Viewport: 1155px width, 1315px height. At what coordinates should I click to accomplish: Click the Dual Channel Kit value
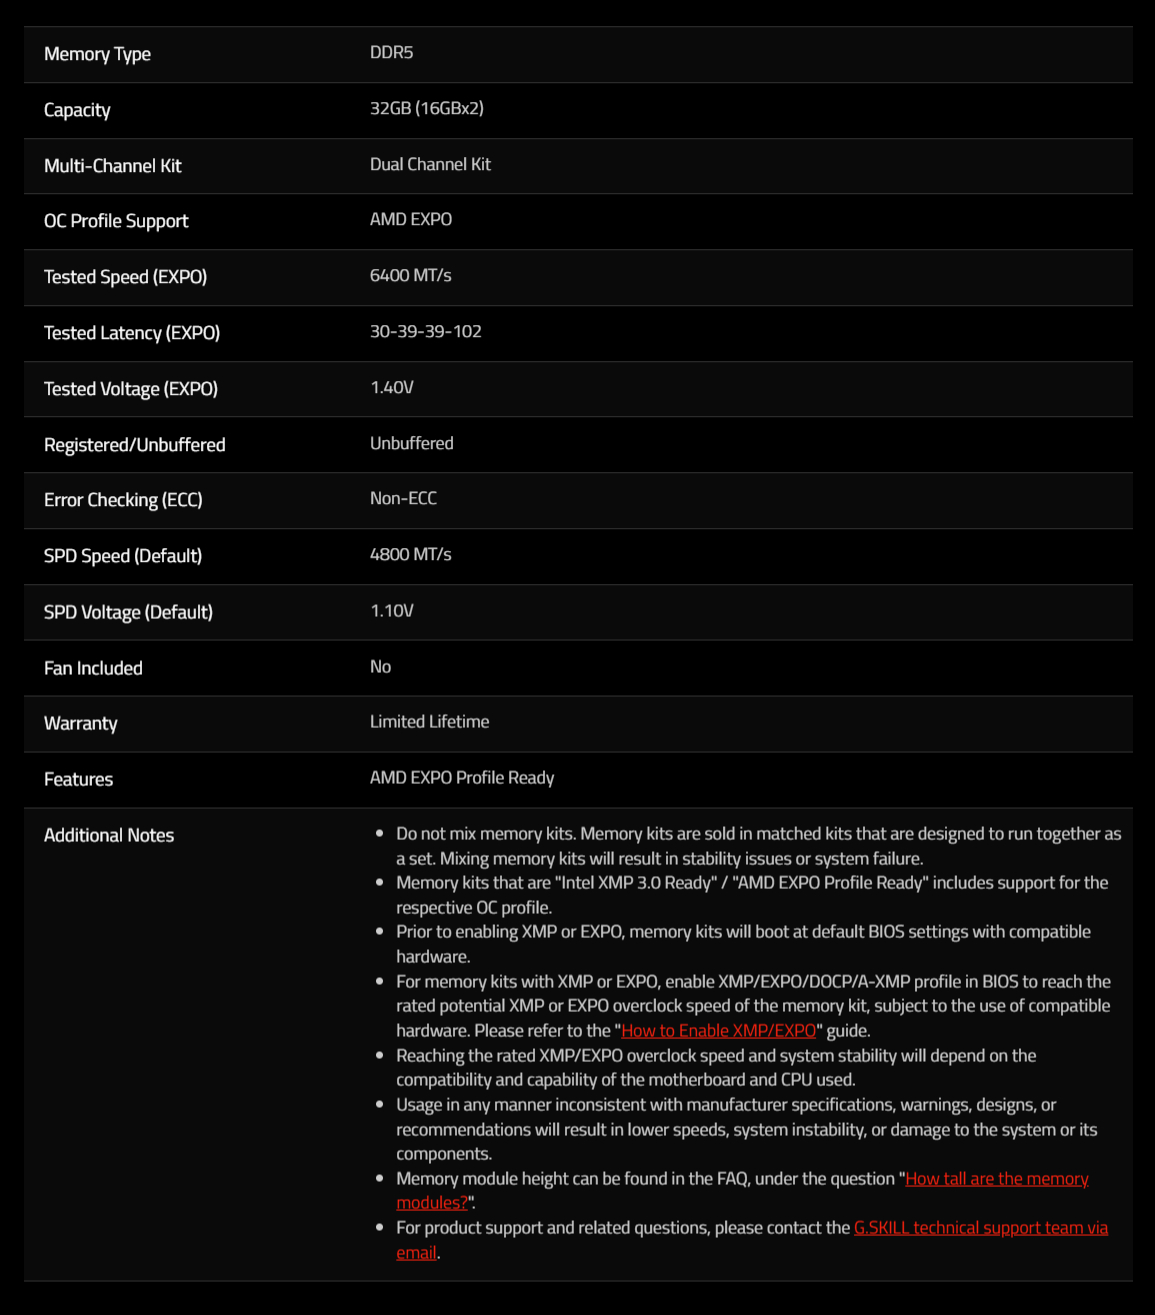click(430, 164)
